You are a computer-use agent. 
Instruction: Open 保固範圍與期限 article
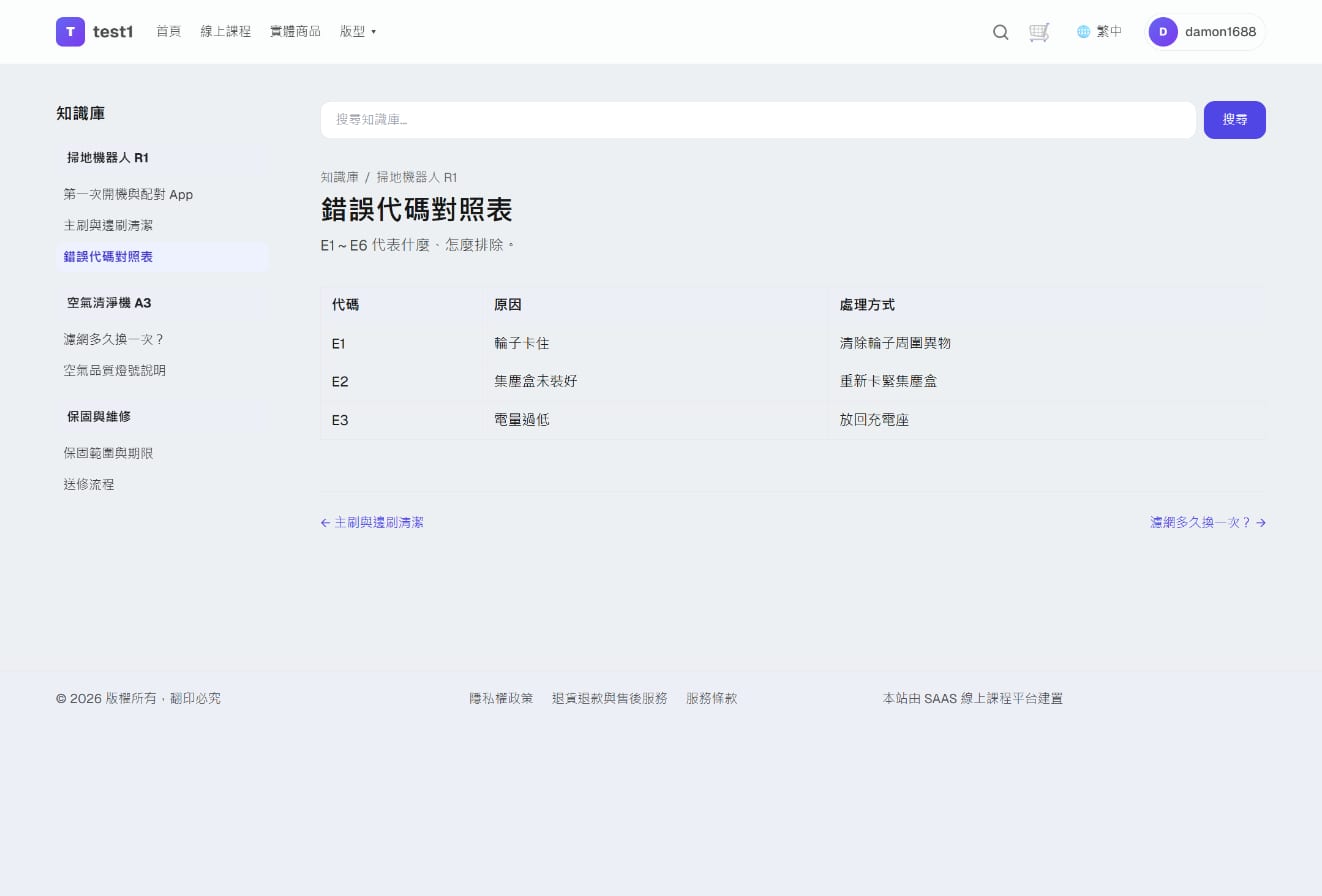pyautogui.click(x=108, y=454)
